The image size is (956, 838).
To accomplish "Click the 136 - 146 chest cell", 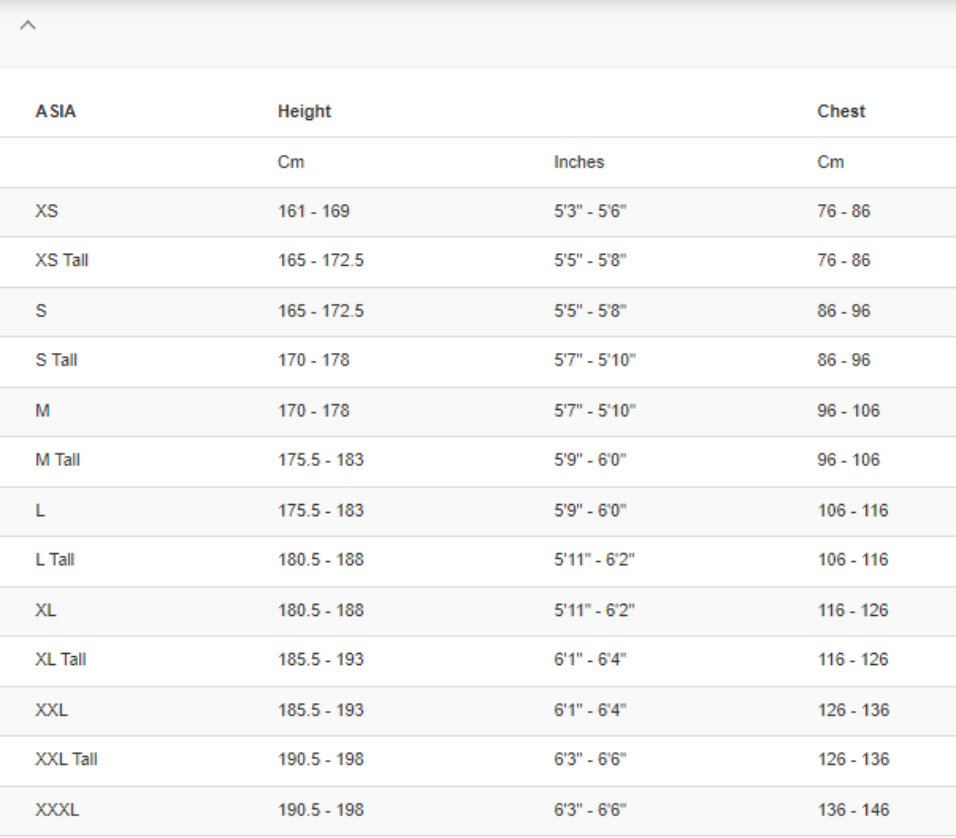I will point(852,809).
